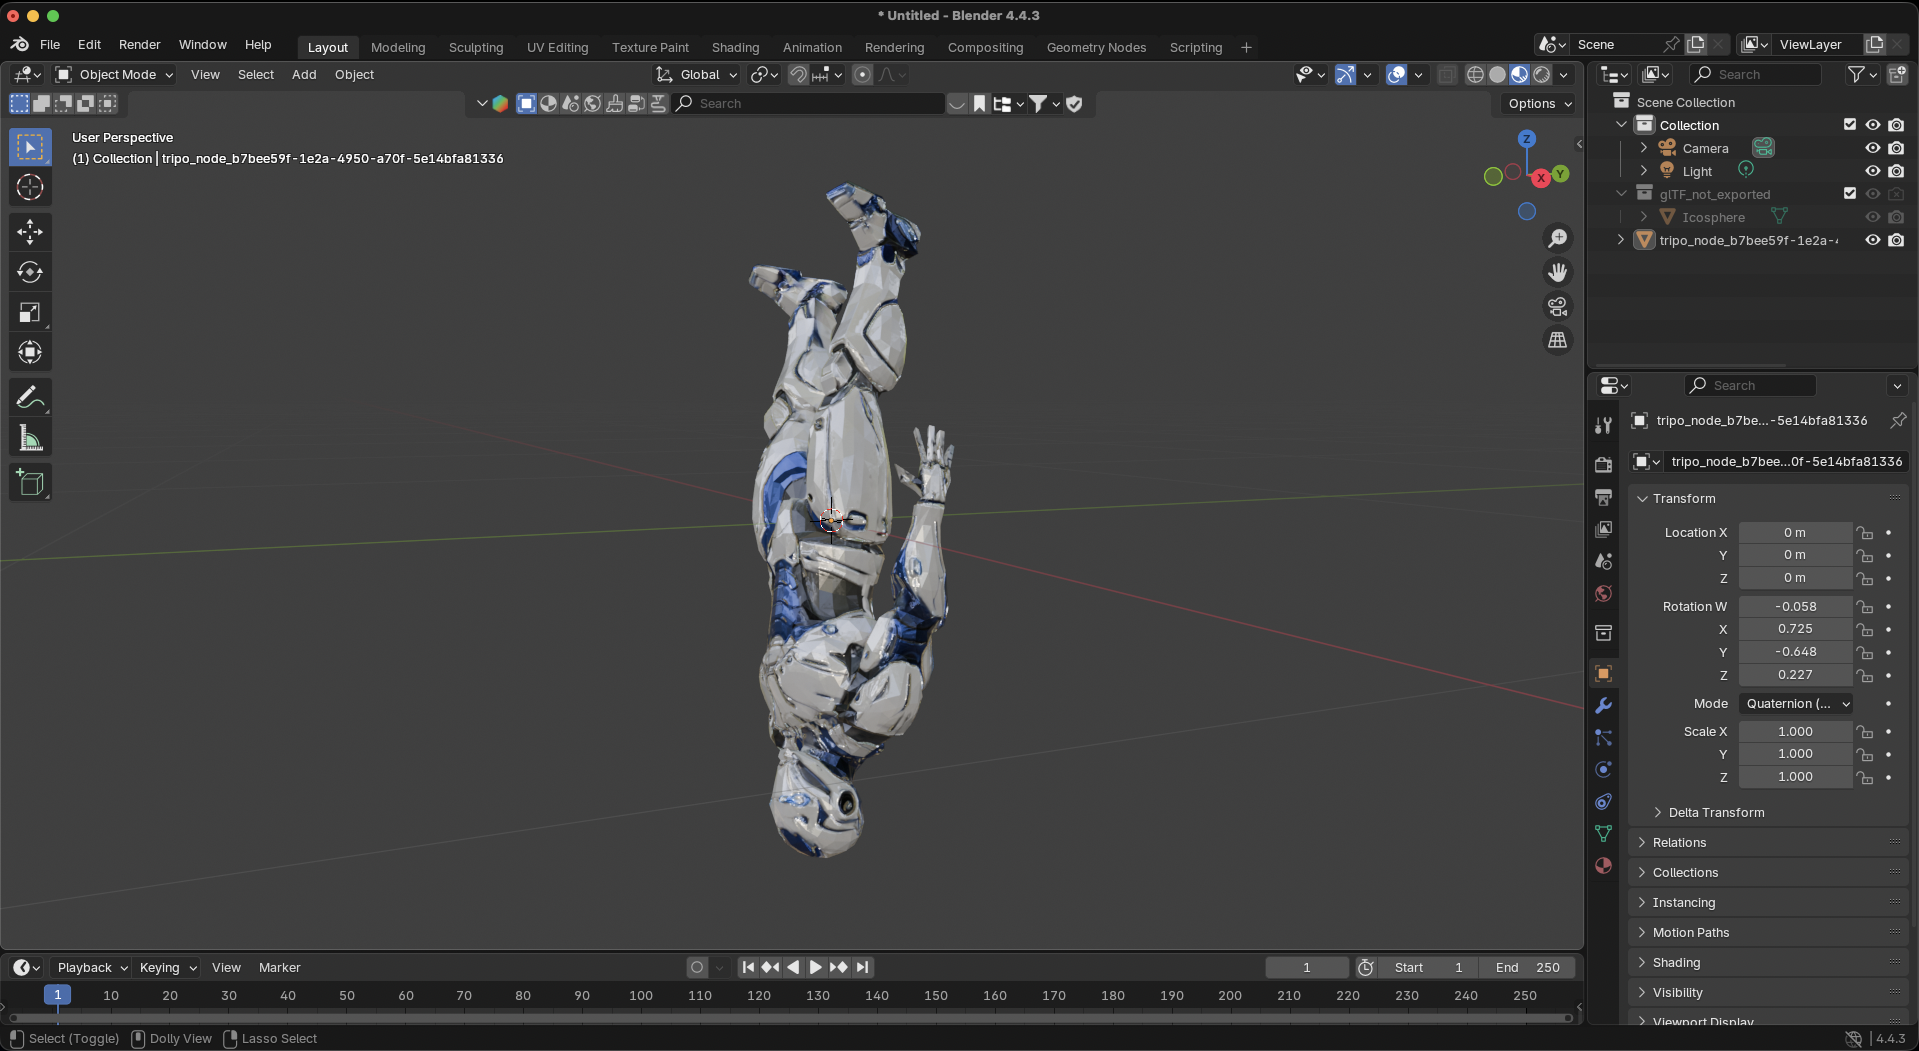Choose the Add Cube tool
Image resolution: width=1919 pixels, height=1051 pixels.
(x=30, y=483)
